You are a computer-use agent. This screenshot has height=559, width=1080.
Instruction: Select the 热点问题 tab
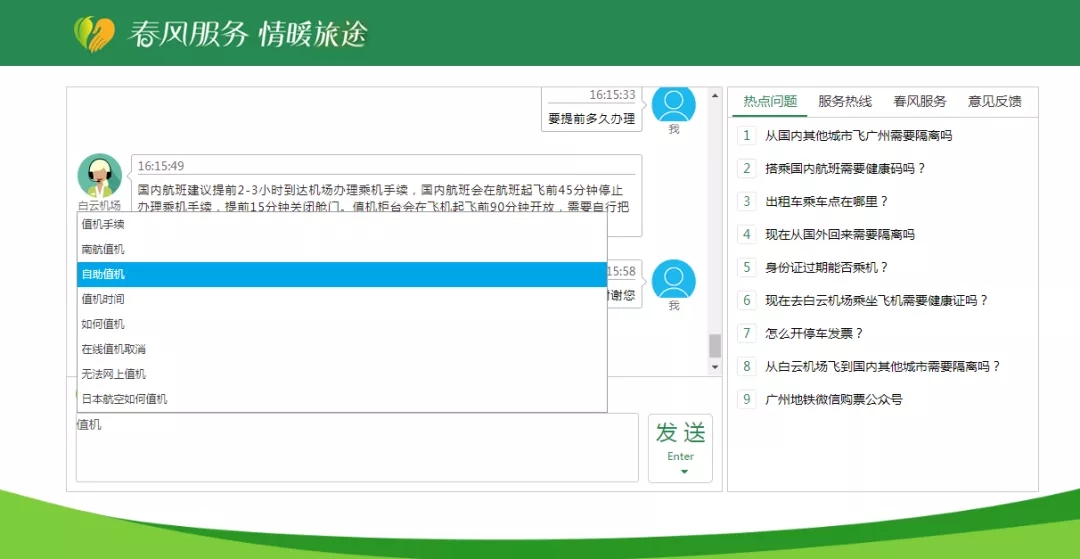[x=770, y=102]
